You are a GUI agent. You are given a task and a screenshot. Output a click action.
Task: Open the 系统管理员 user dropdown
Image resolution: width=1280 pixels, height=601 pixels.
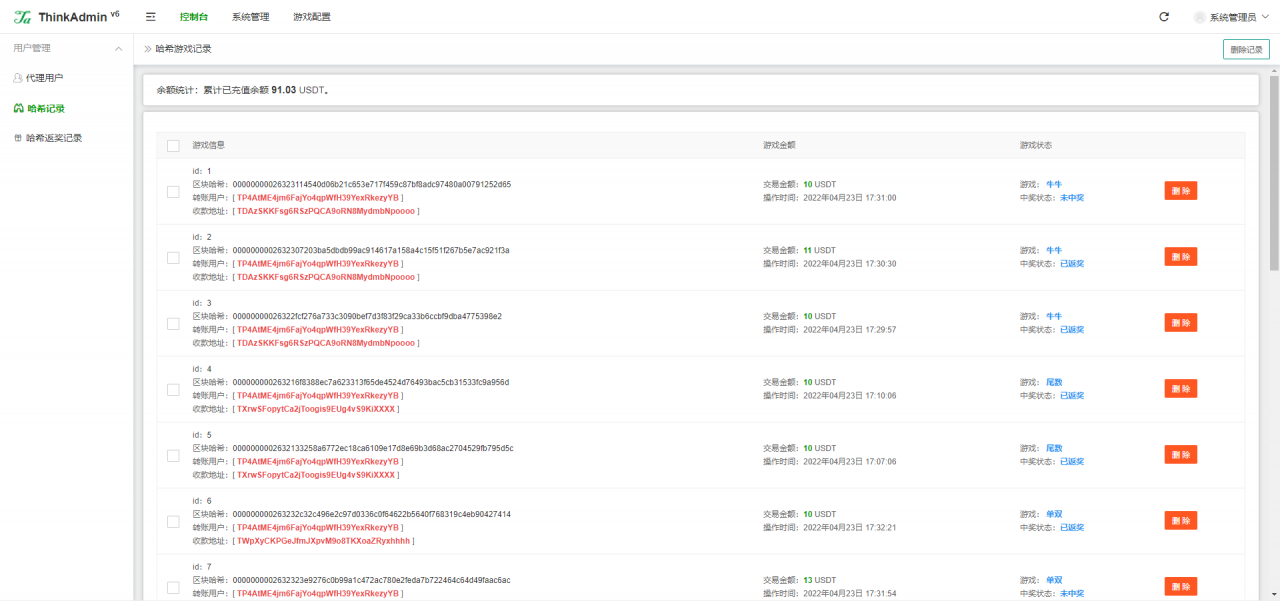1232,17
